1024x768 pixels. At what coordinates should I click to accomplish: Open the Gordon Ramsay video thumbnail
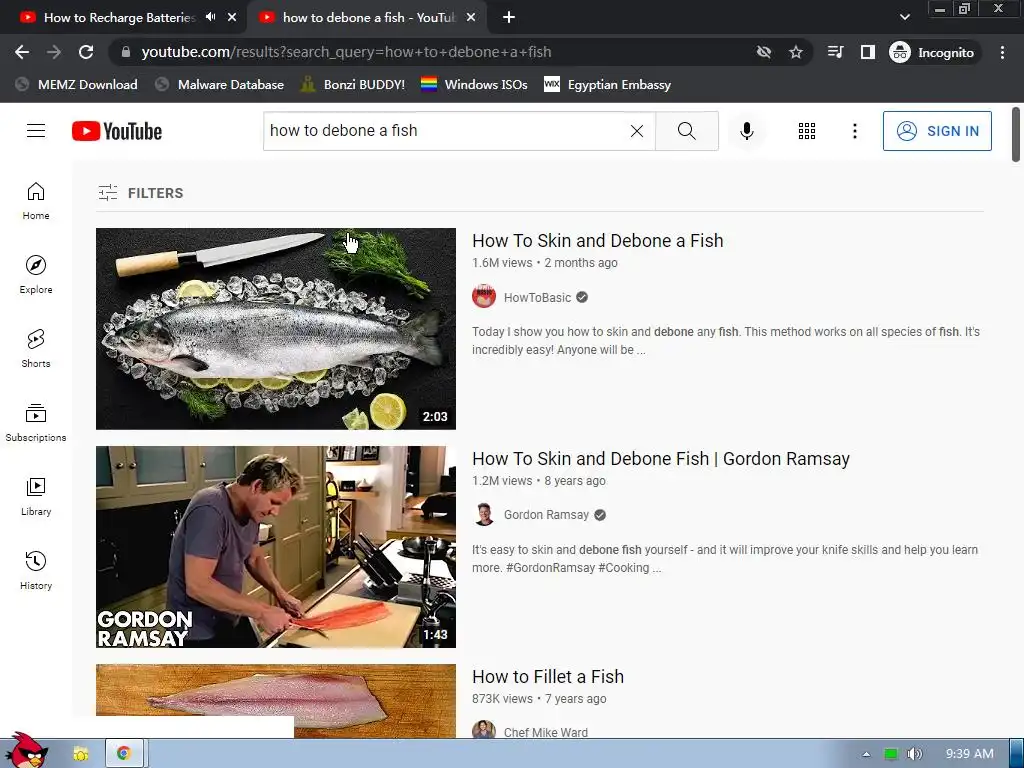pyautogui.click(x=276, y=547)
